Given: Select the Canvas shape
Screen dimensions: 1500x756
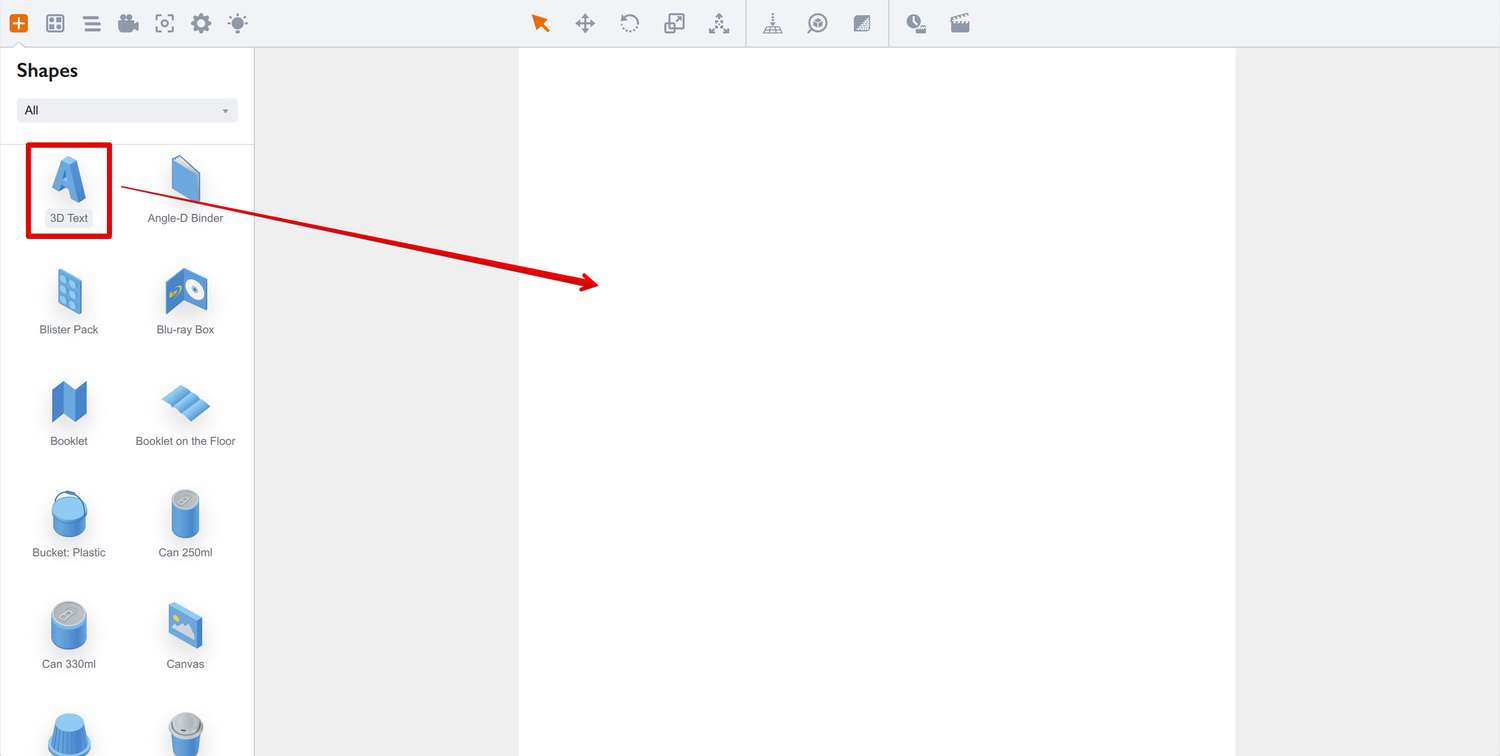Looking at the screenshot, I should click(x=185, y=636).
